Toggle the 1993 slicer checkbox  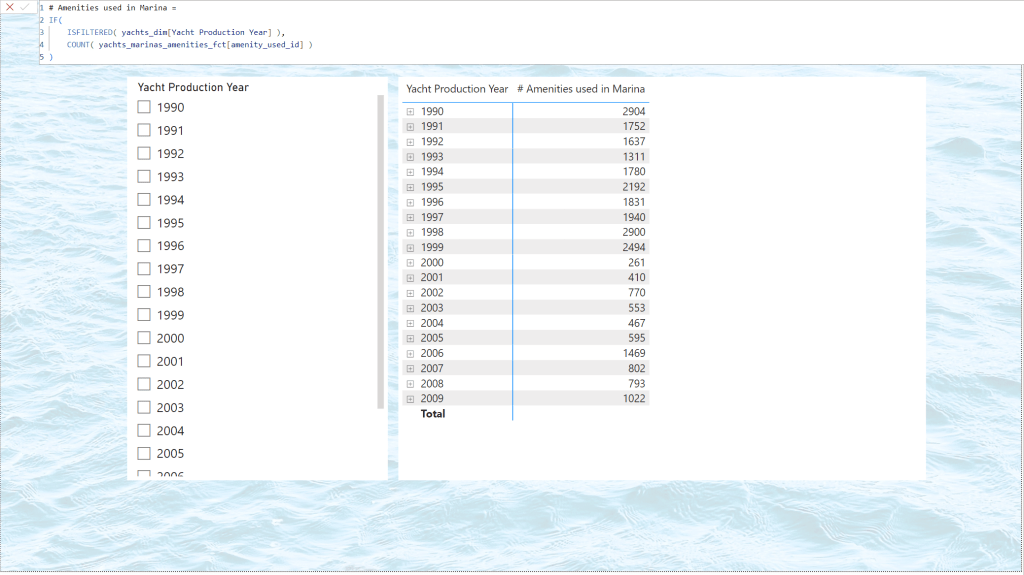(x=144, y=177)
